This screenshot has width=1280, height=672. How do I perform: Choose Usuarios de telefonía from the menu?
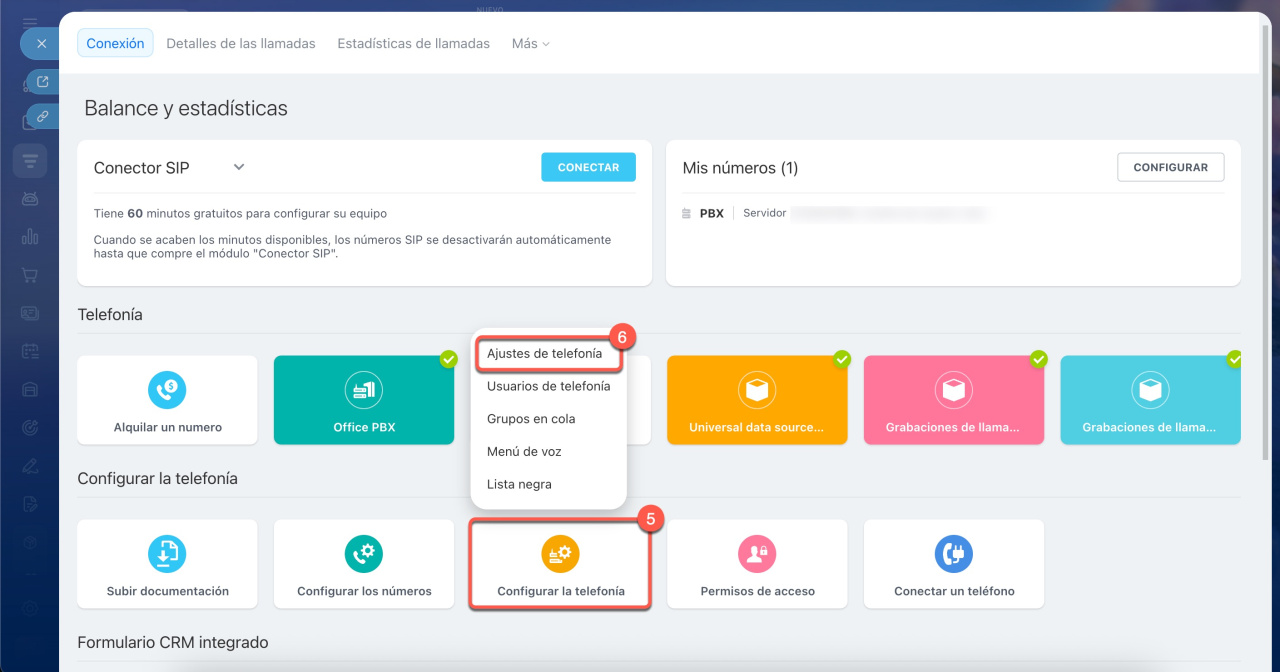(548, 386)
